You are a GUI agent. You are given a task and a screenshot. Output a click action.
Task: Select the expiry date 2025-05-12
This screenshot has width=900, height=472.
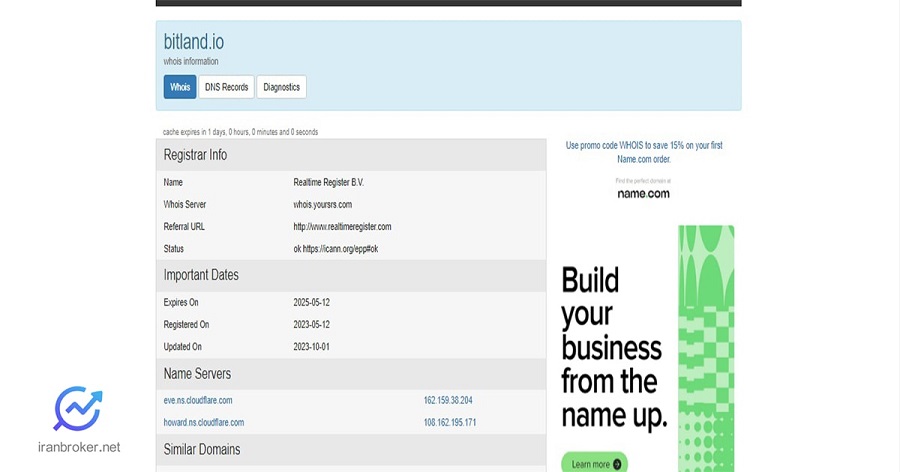point(312,302)
